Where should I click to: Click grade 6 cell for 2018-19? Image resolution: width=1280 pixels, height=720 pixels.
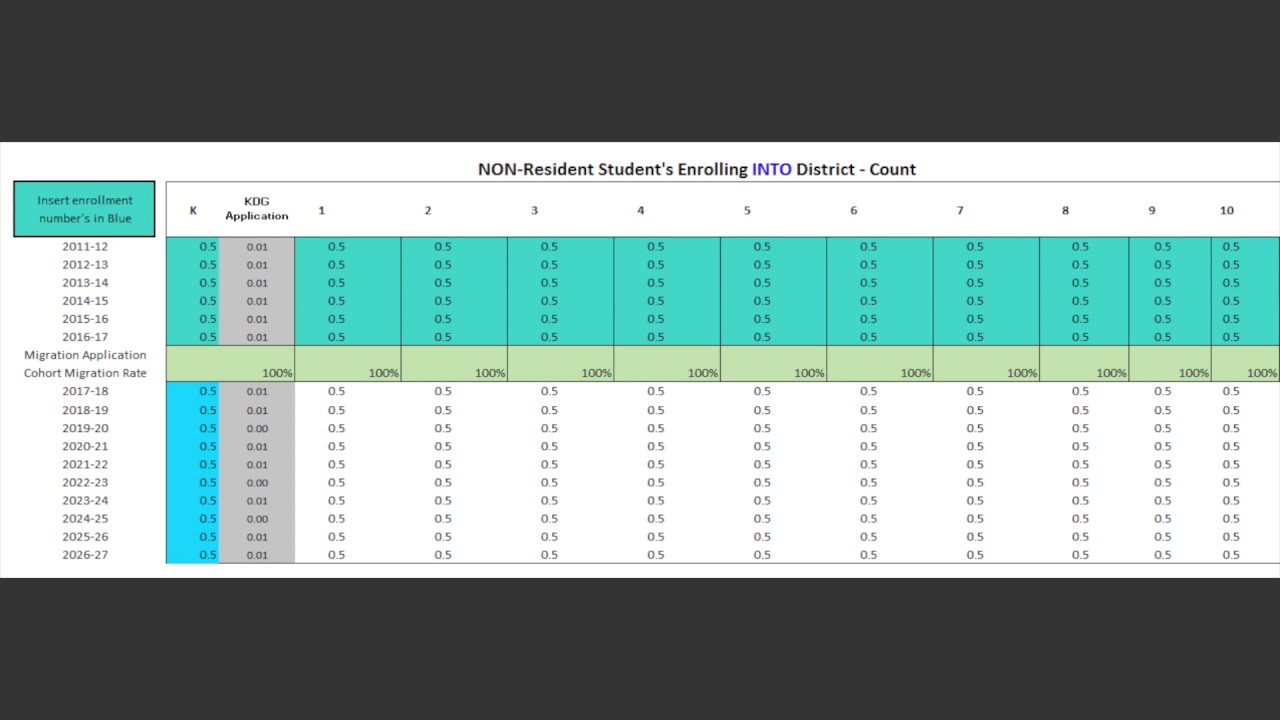coord(880,410)
